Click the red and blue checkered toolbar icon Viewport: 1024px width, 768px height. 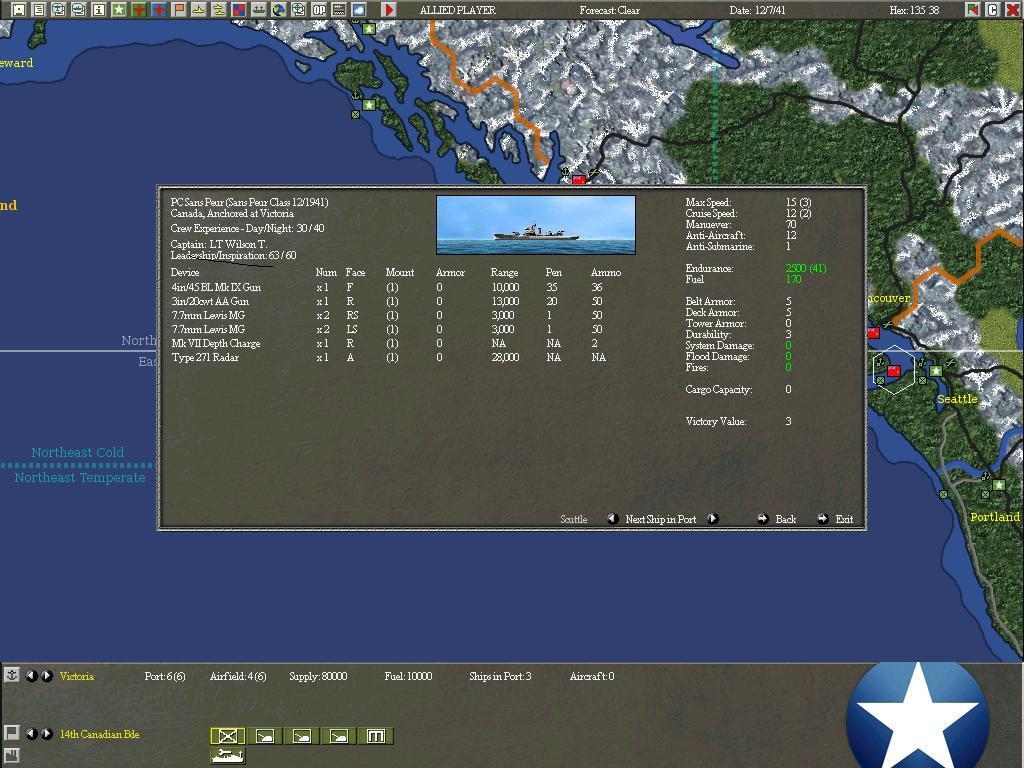[x=238, y=9]
